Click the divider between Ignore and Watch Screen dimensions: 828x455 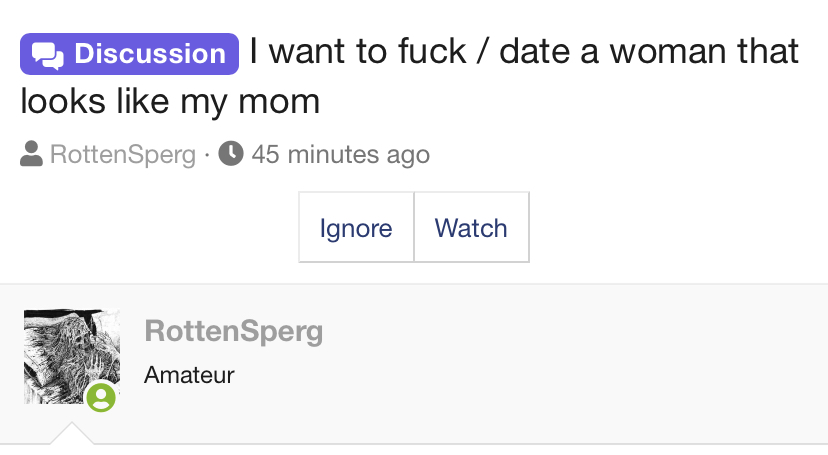pyautogui.click(x=414, y=227)
